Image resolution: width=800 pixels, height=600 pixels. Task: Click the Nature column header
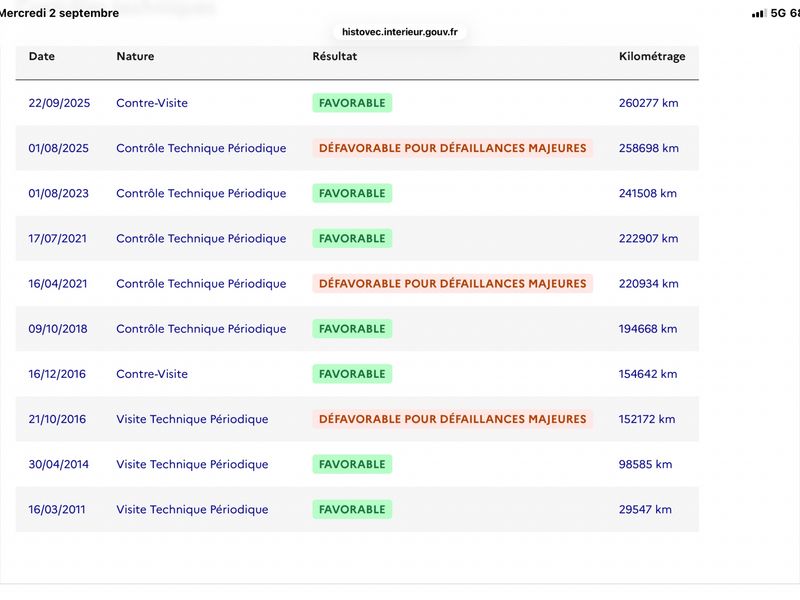(135, 56)
